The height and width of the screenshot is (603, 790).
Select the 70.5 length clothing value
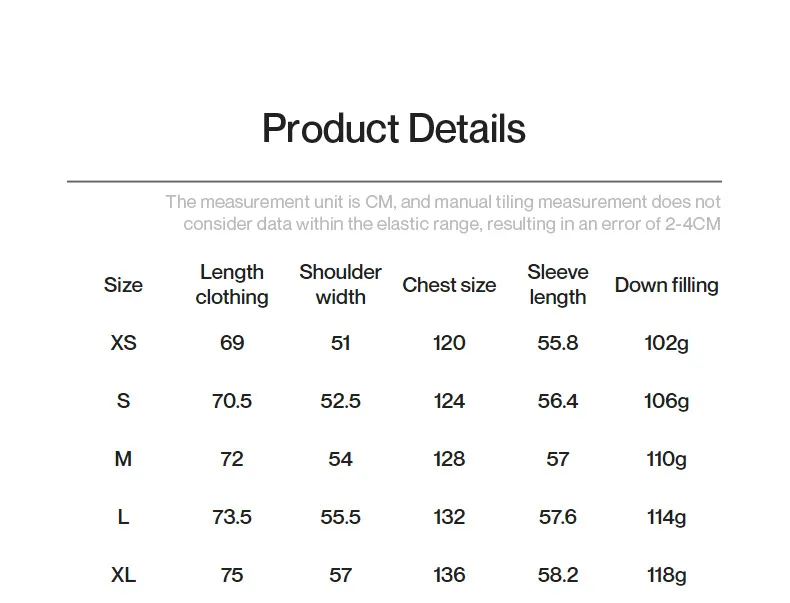232,401
